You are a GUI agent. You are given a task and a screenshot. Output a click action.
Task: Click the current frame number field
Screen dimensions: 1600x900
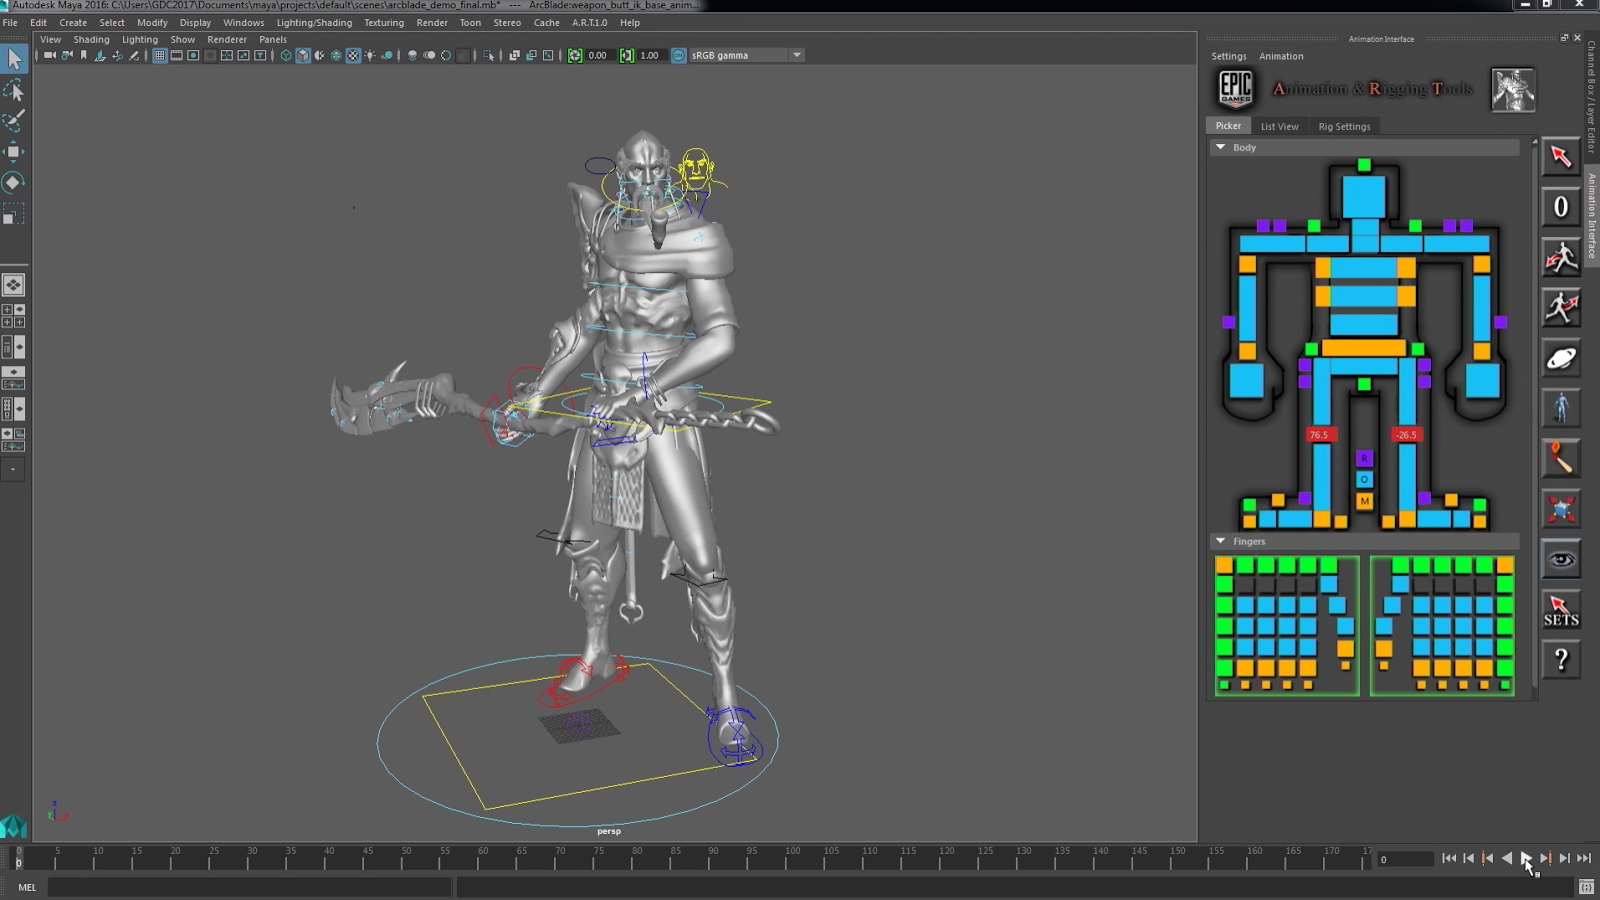[1404, 859]
